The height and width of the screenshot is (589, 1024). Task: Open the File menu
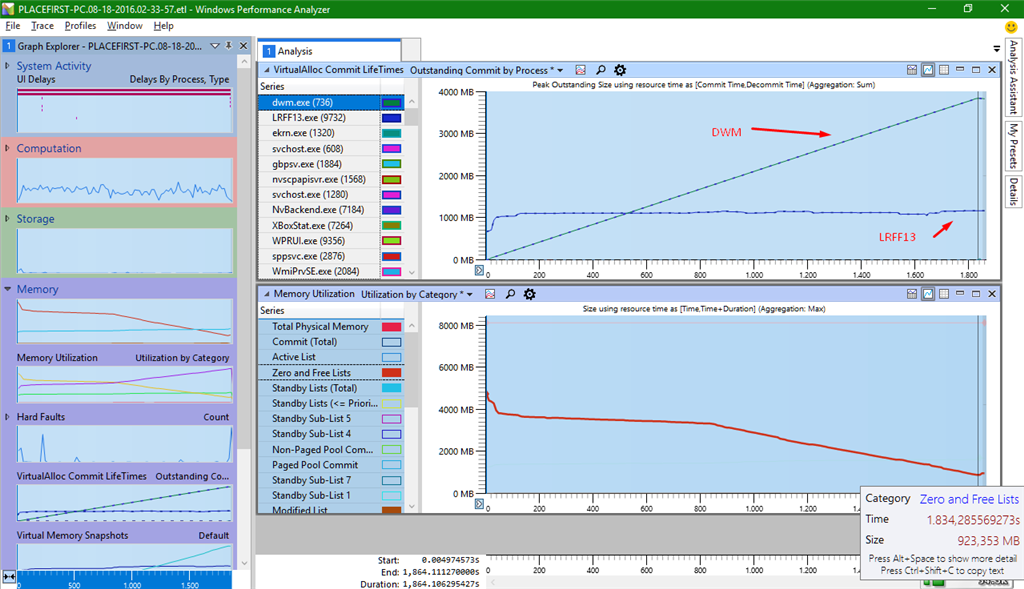point(12,25)
